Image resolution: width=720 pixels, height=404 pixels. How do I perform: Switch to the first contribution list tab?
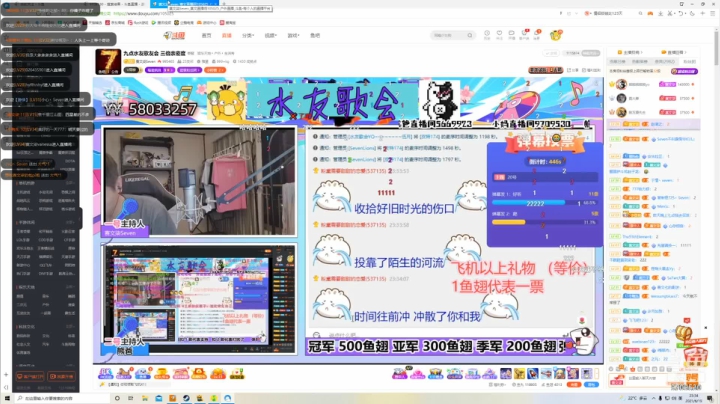tap(617, 62)
